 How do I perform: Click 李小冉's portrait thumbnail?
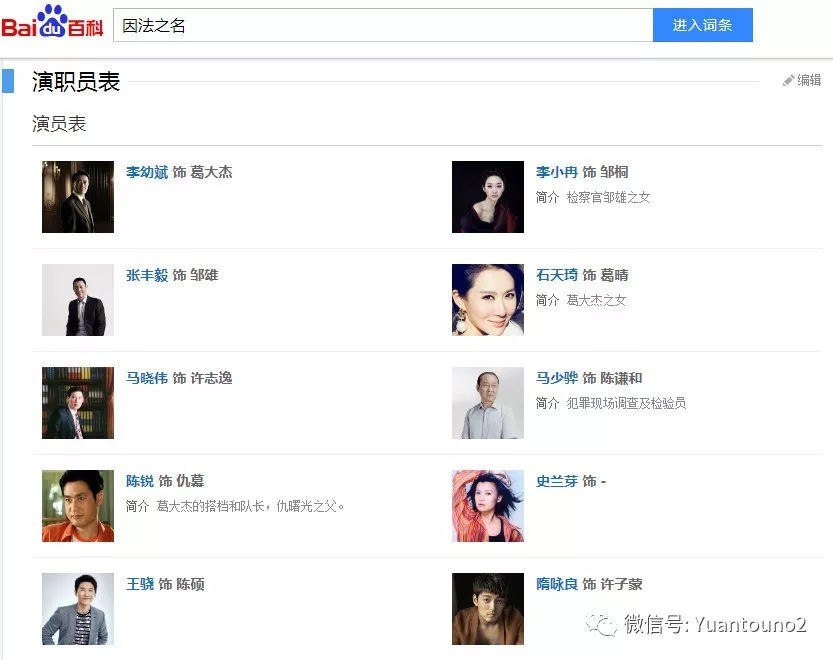pyautogui.click(x=488, y=197)
